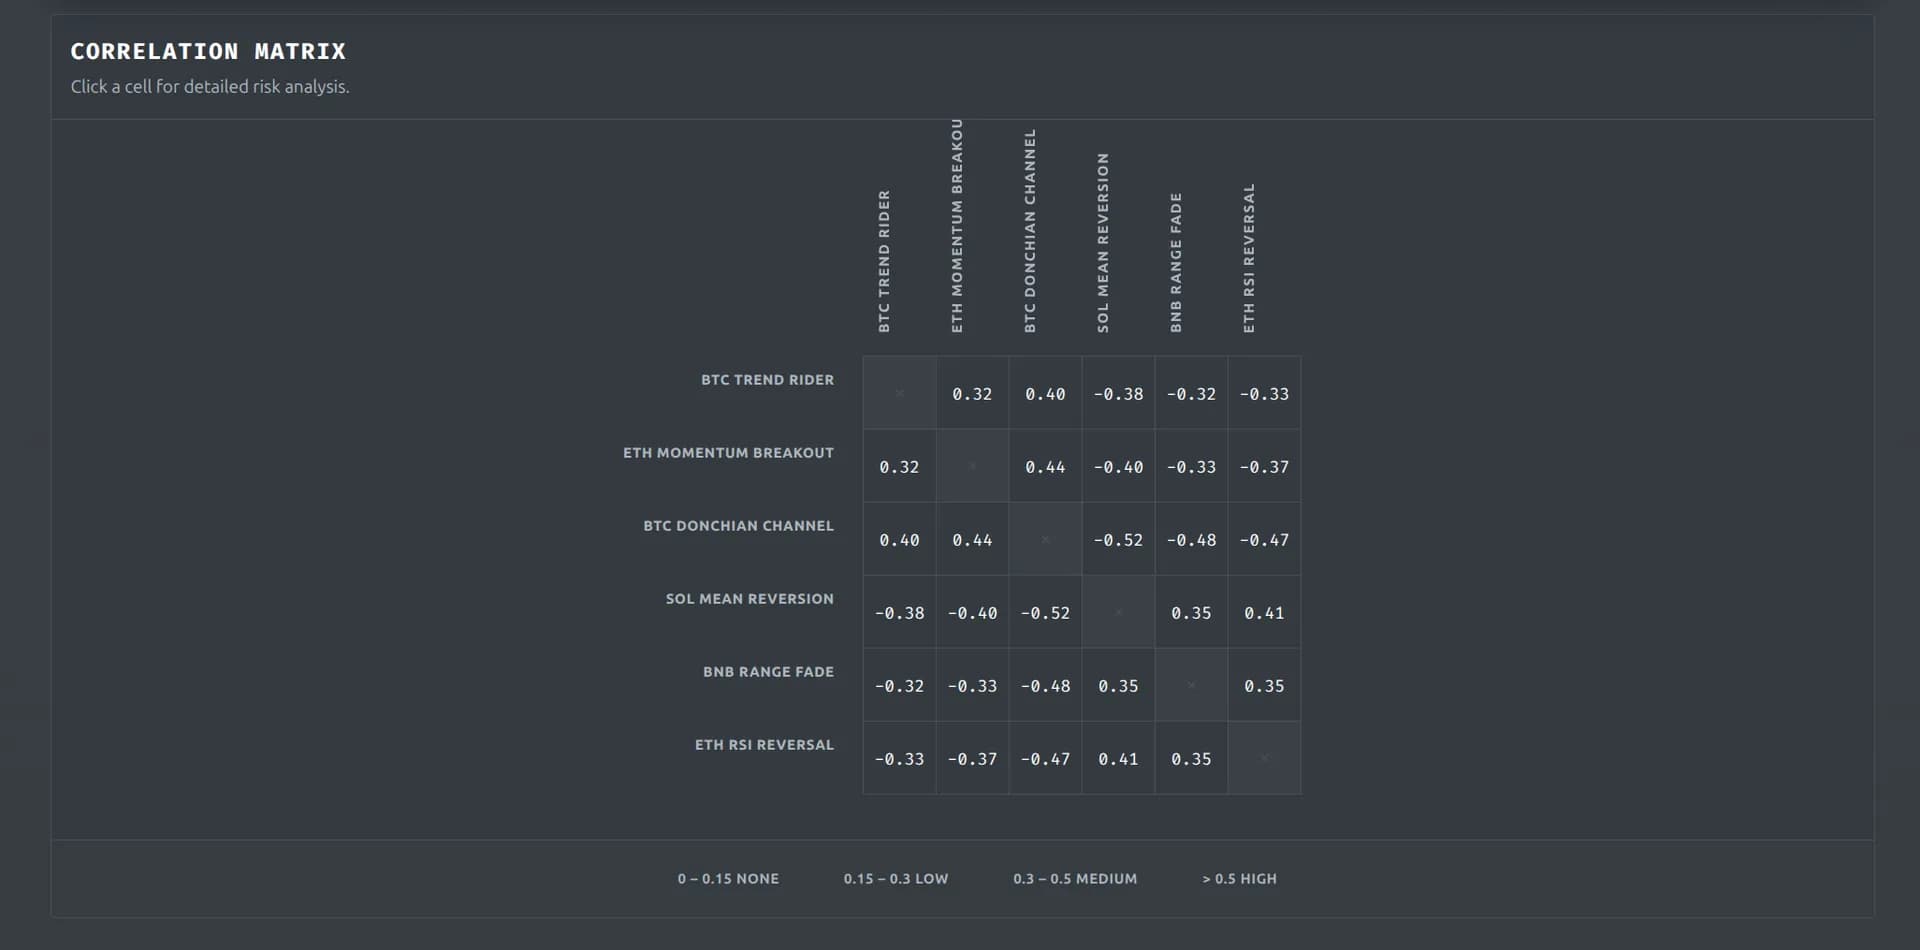Click BTC Donchian Channel row, BTC Trend Rider column cell
The image size is (1920, 950).
899,539
